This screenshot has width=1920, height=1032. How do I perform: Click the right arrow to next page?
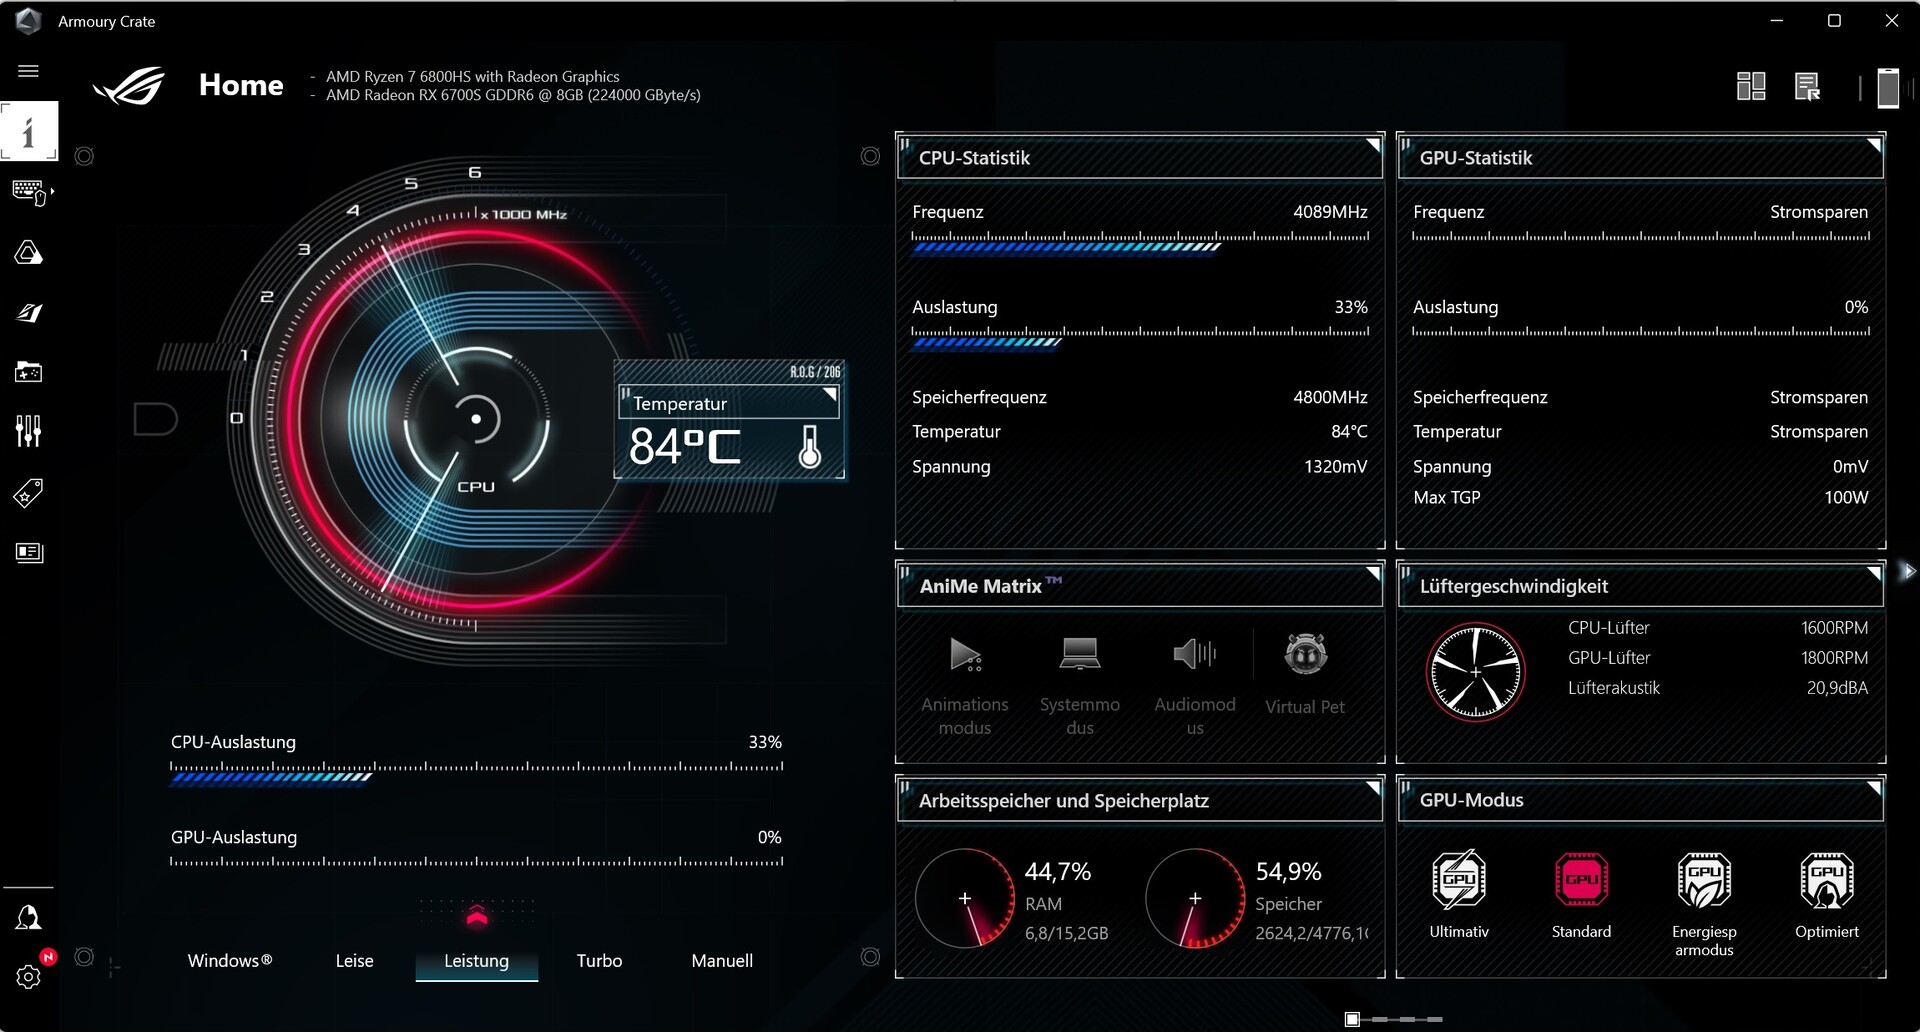click(x=1908, y=571)
